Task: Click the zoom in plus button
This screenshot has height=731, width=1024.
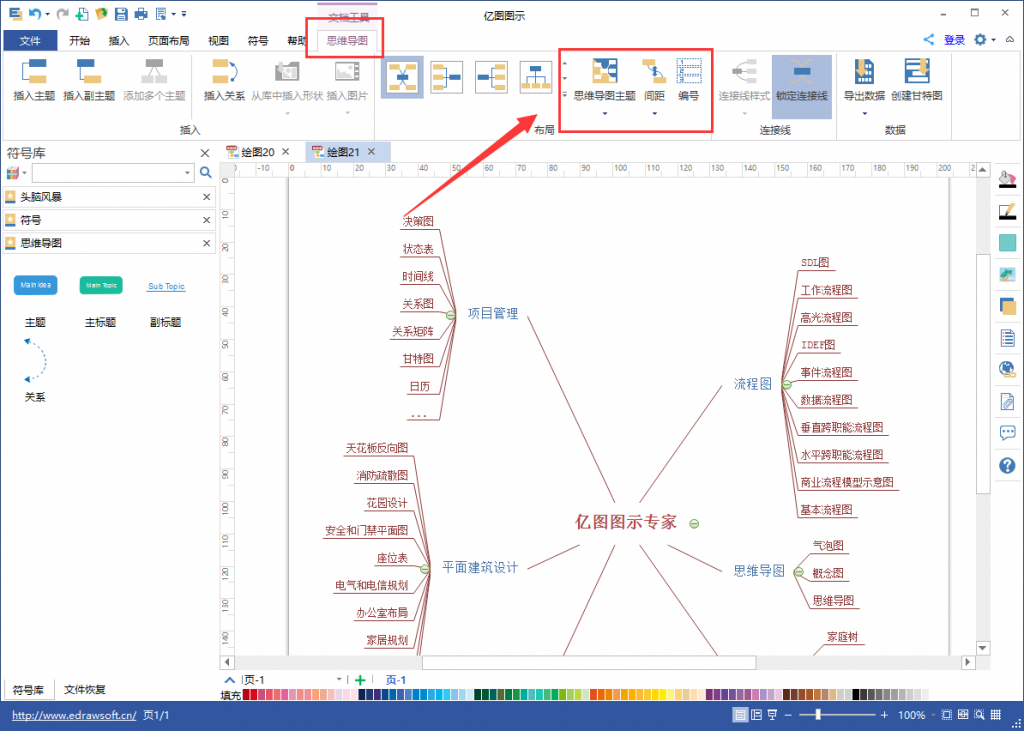Action: [884, 715]
